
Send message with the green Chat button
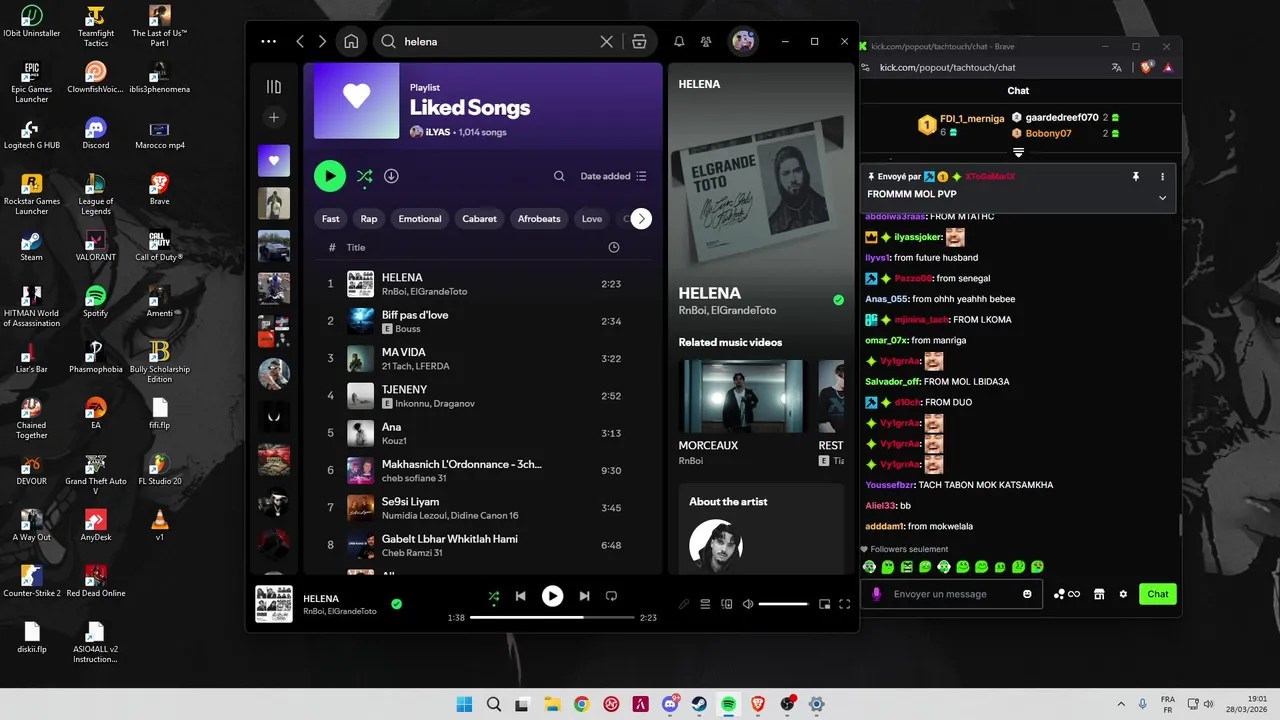click(1158, 594)
